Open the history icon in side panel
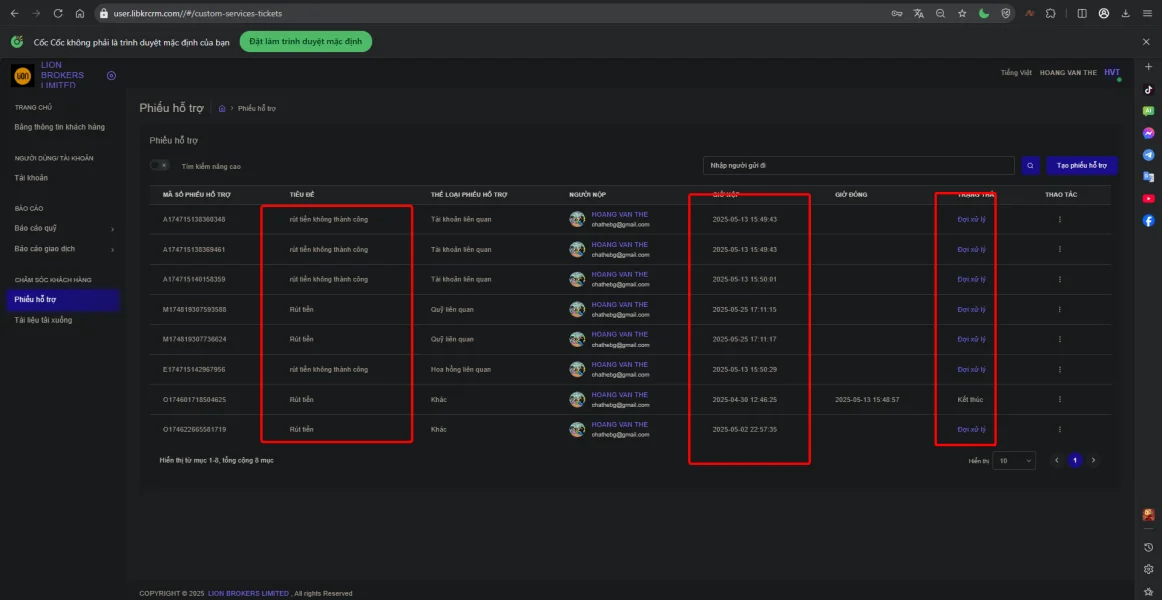Viewport: 1162px width, 600px height. (x=1149, y=547)
